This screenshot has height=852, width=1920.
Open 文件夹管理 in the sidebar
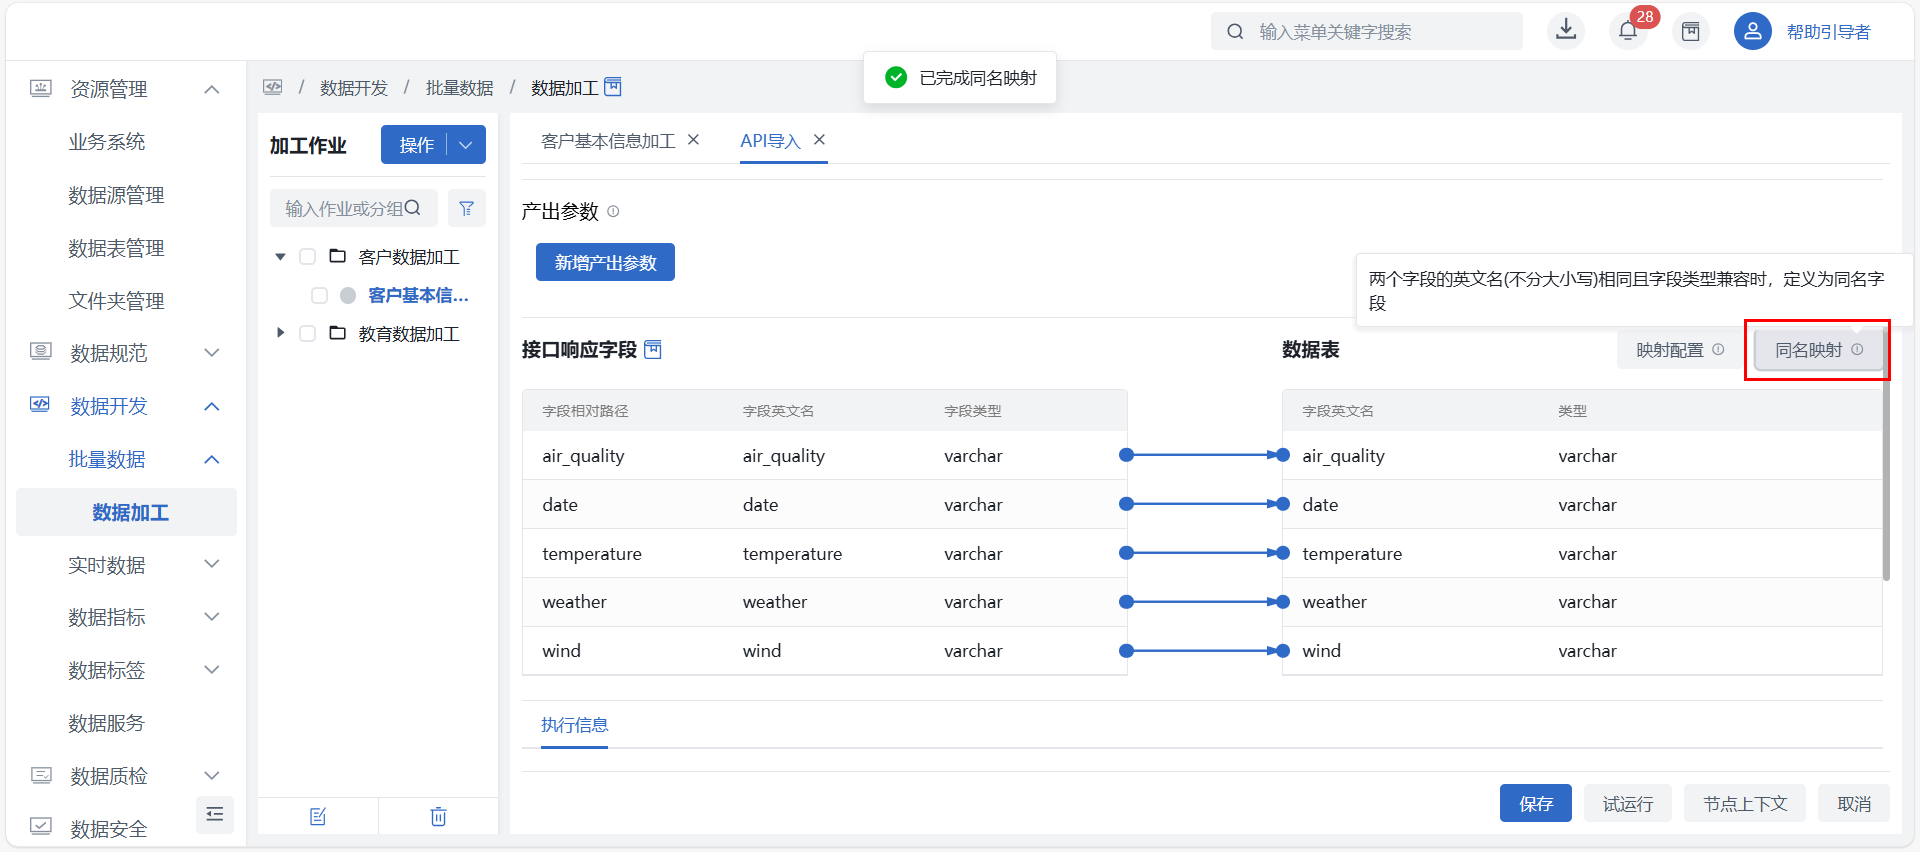pyautogui.click(x=116, y=301)
